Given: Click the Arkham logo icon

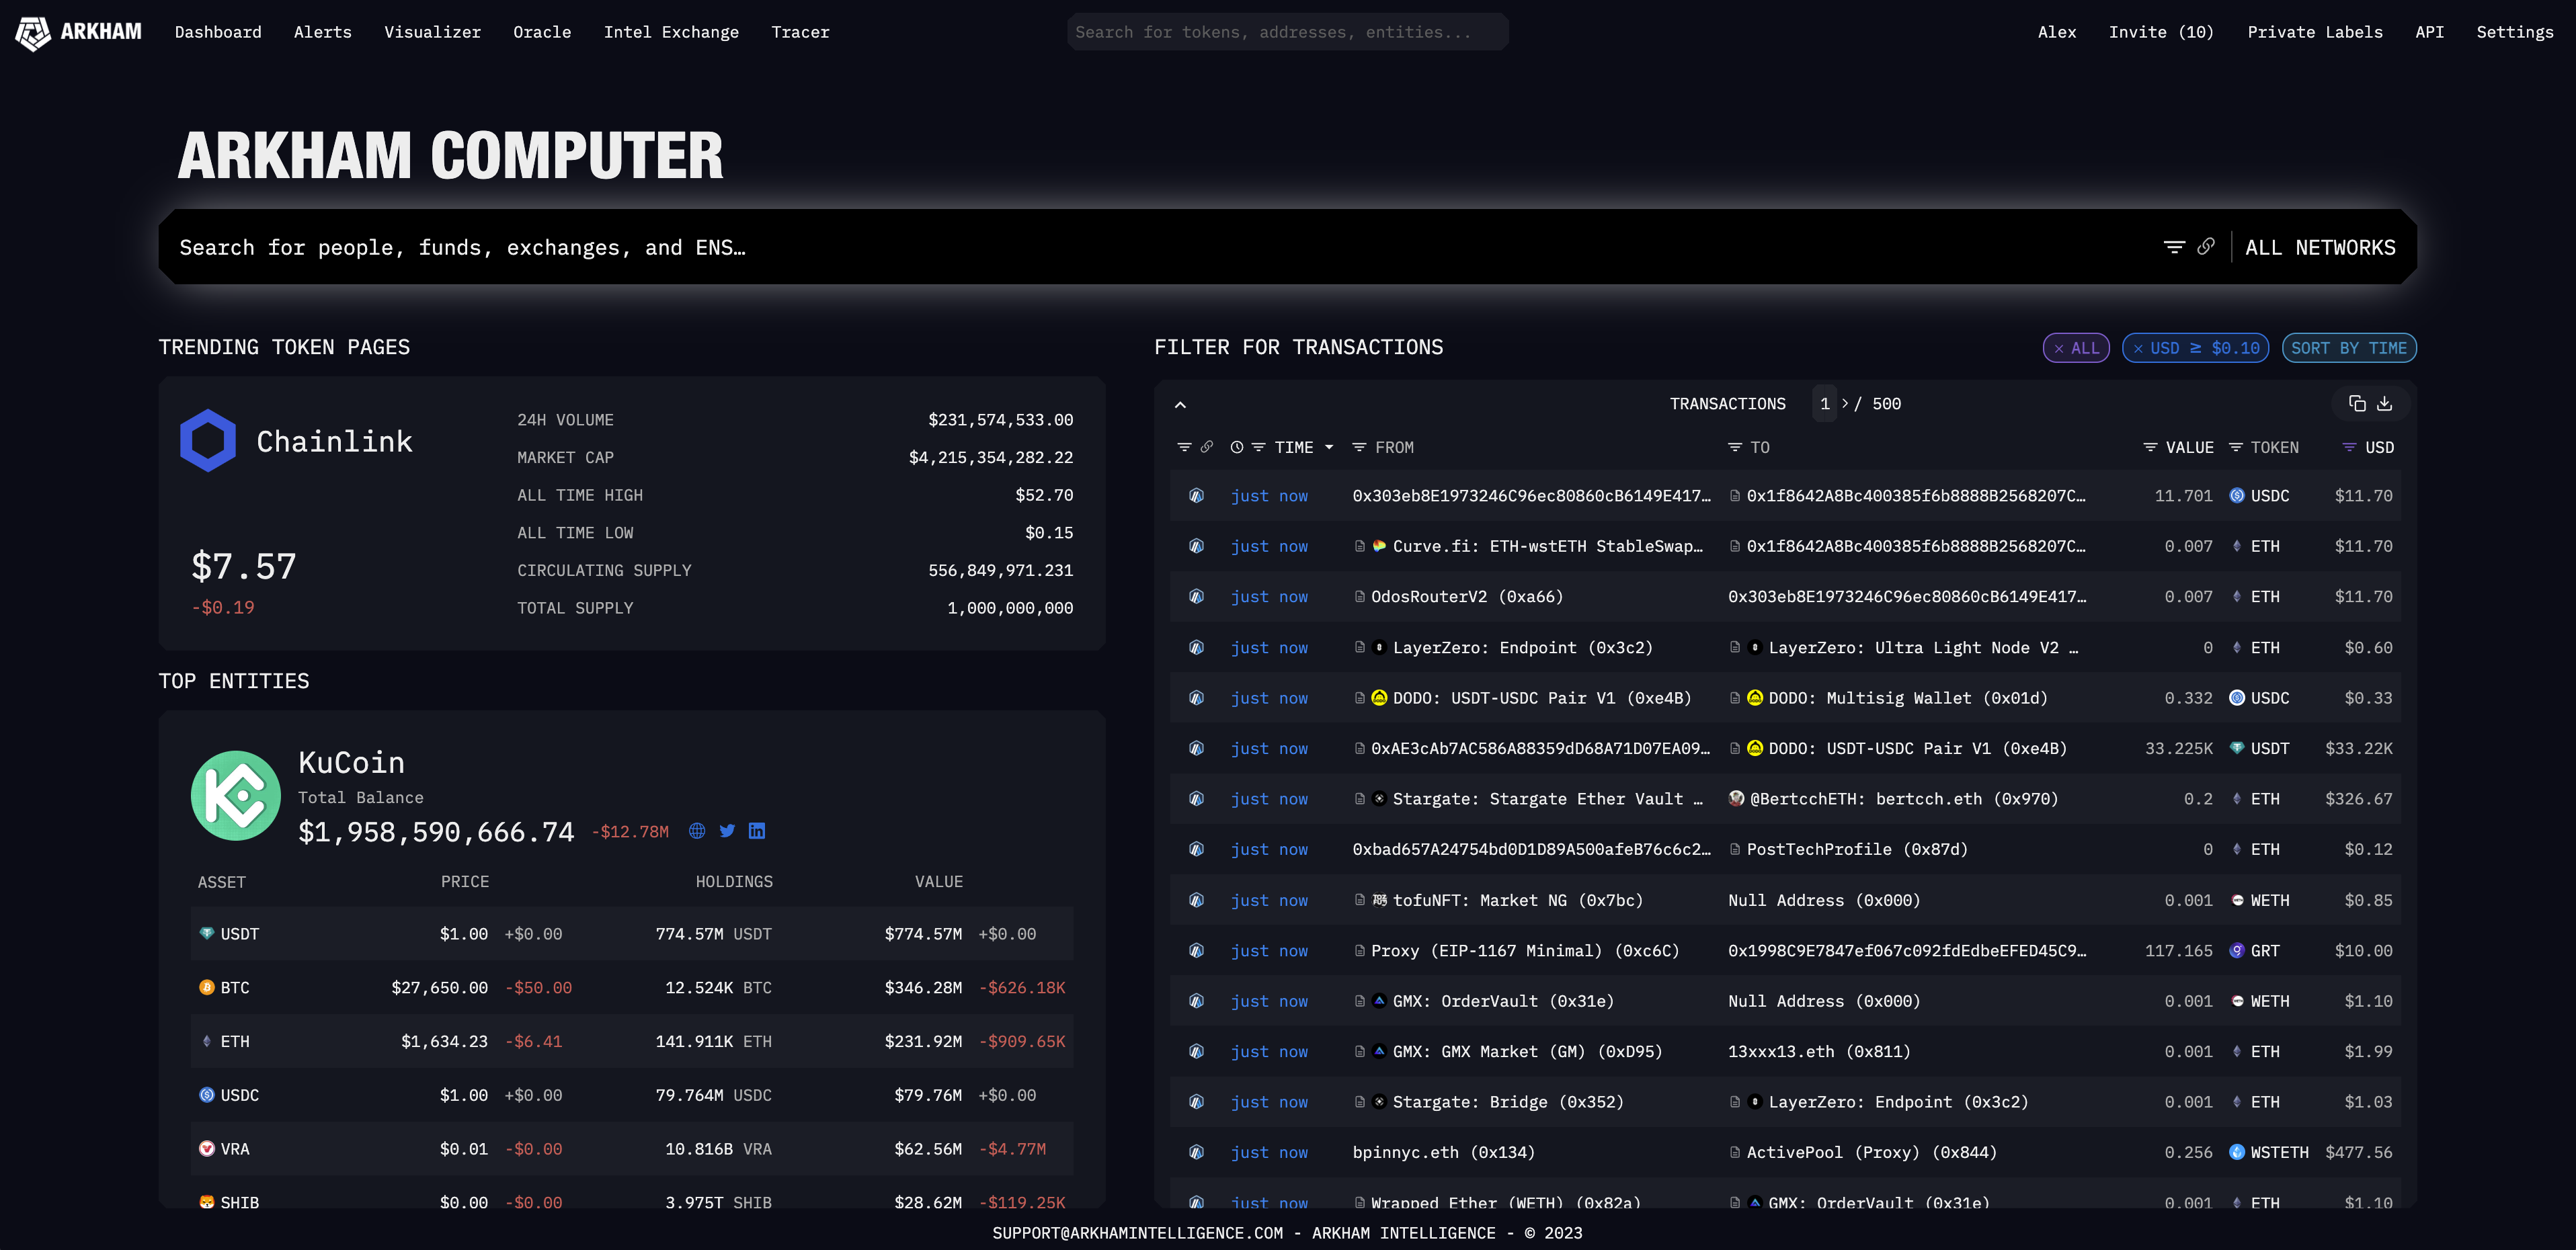Looking at the screenshot, I should (x=33, y=33).
